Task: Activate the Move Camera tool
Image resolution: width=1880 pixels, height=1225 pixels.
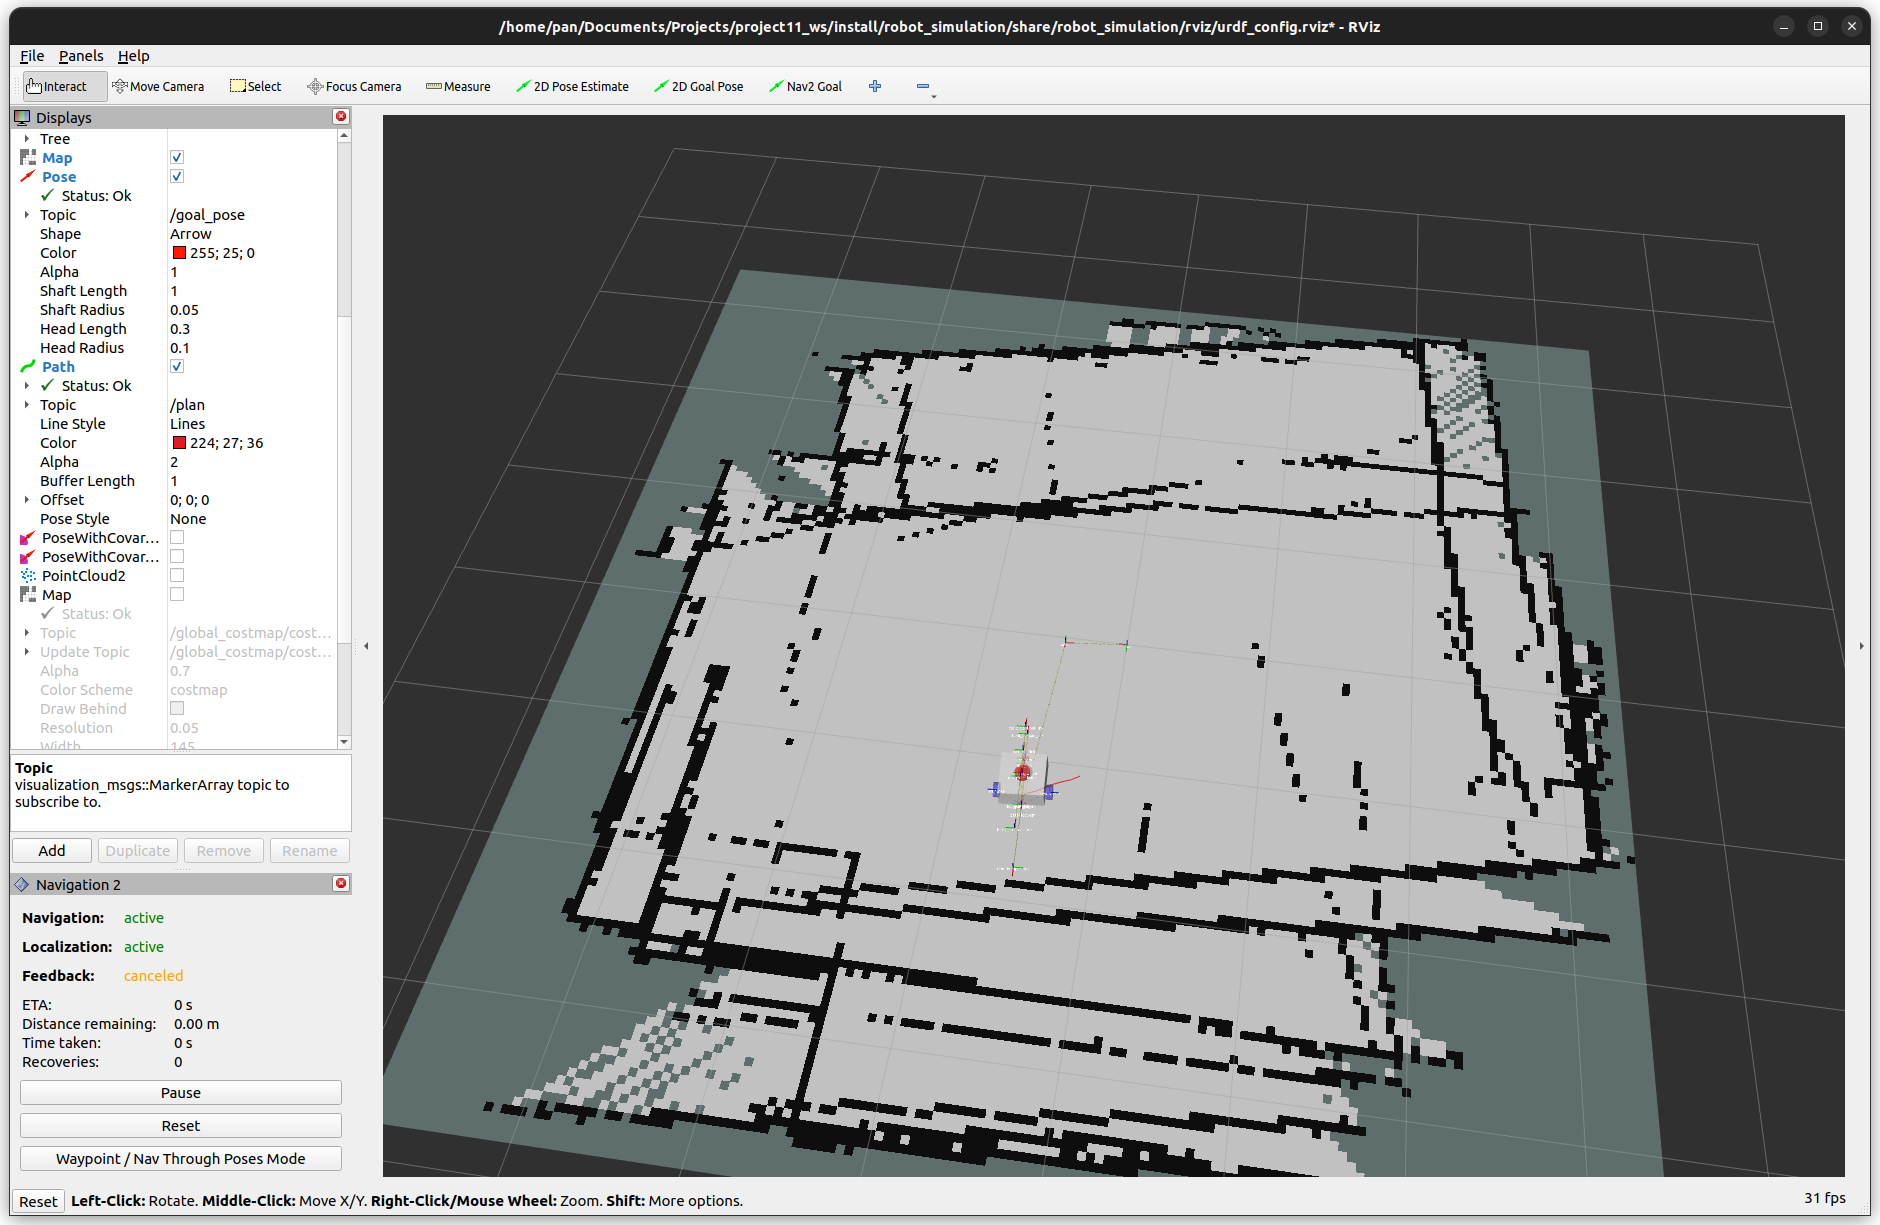Action: click(x=158, y=86)
